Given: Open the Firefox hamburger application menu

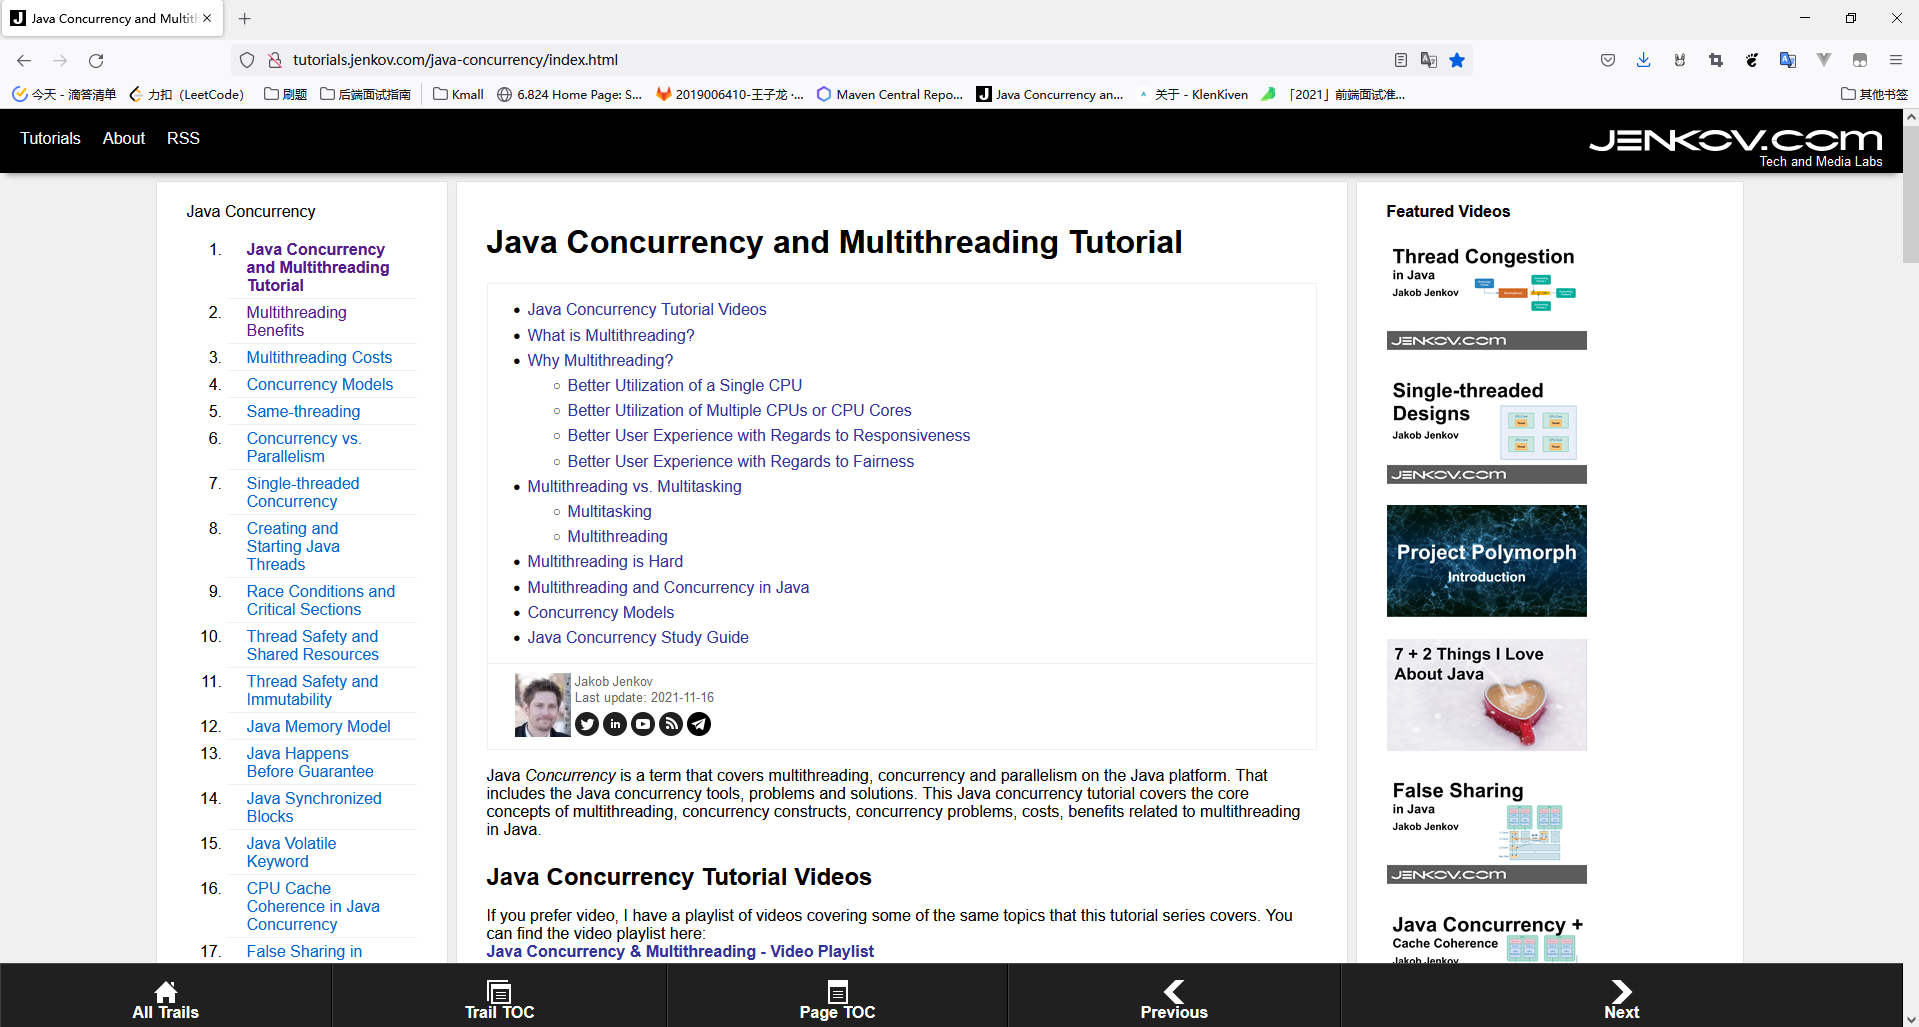Looking at the screenshot, I should (1895, 60).
